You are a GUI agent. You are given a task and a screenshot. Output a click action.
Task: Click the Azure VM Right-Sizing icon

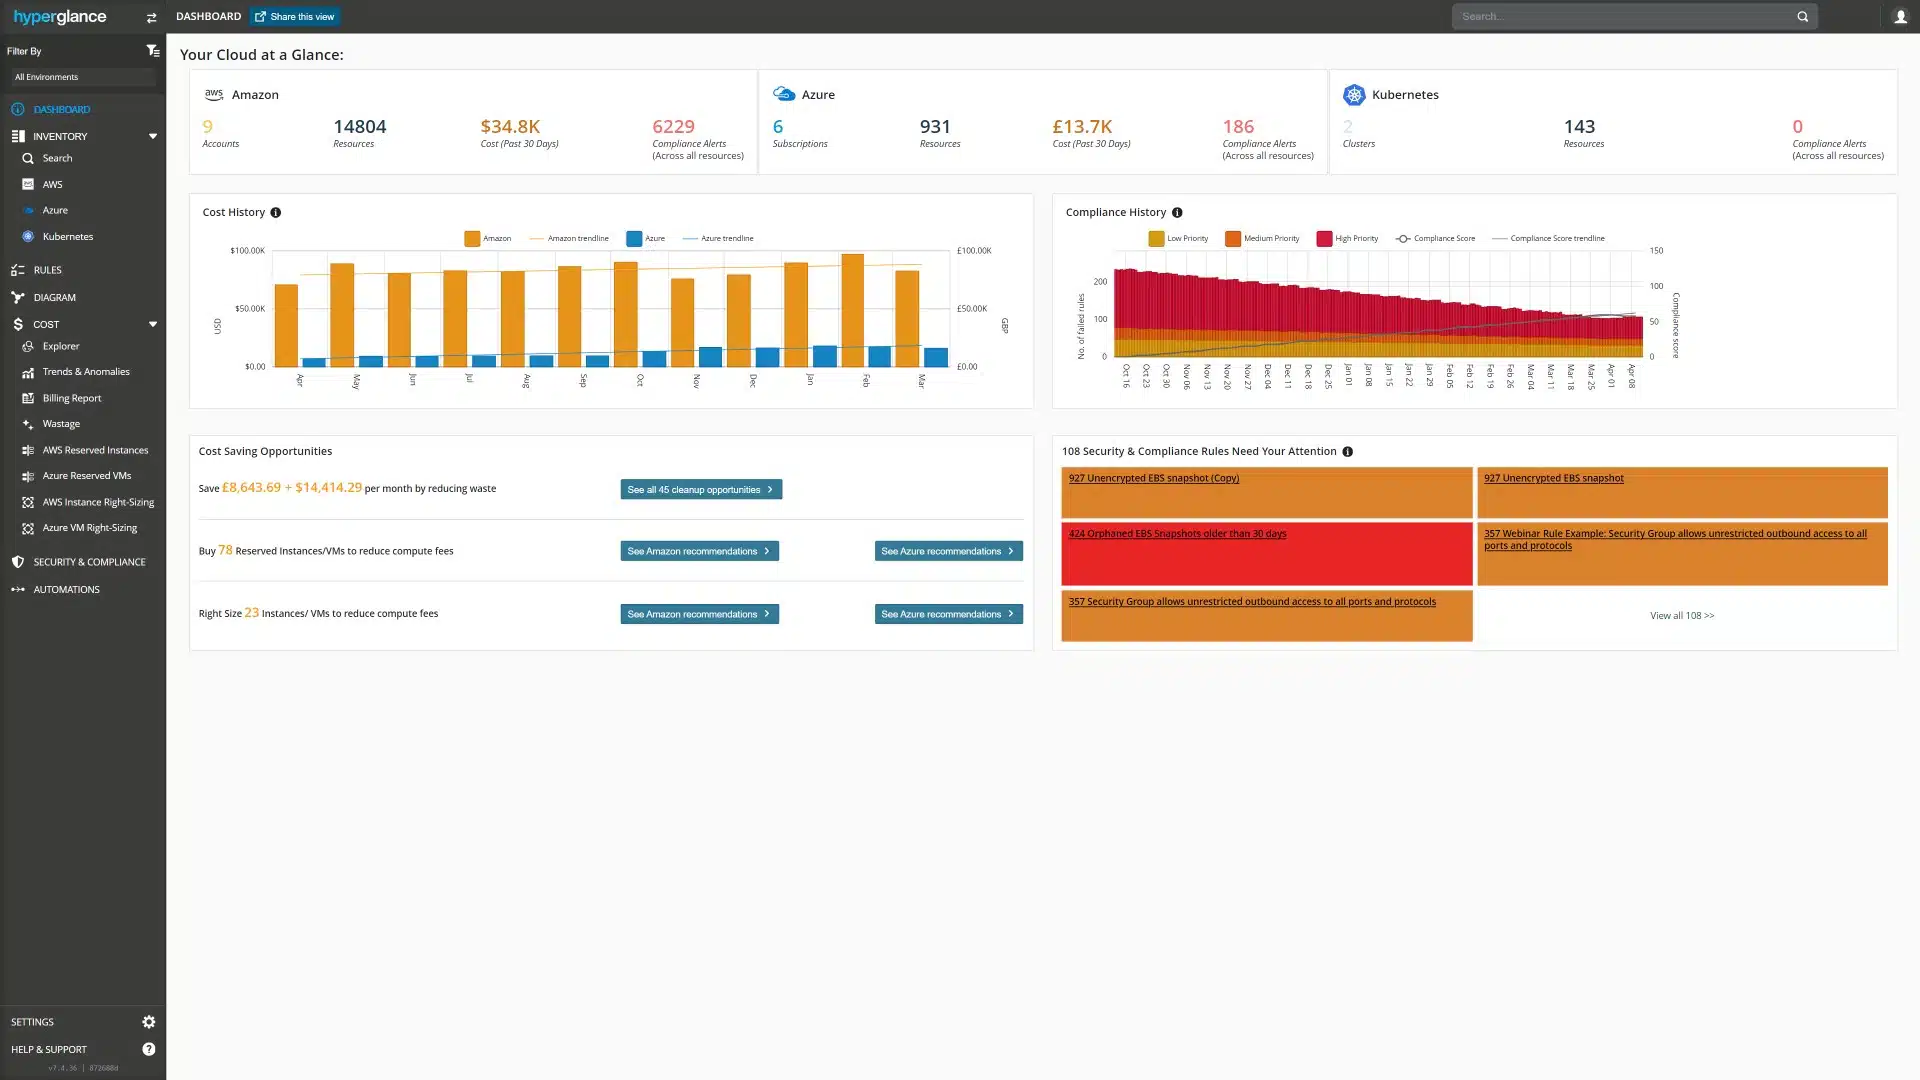(28, 528)
